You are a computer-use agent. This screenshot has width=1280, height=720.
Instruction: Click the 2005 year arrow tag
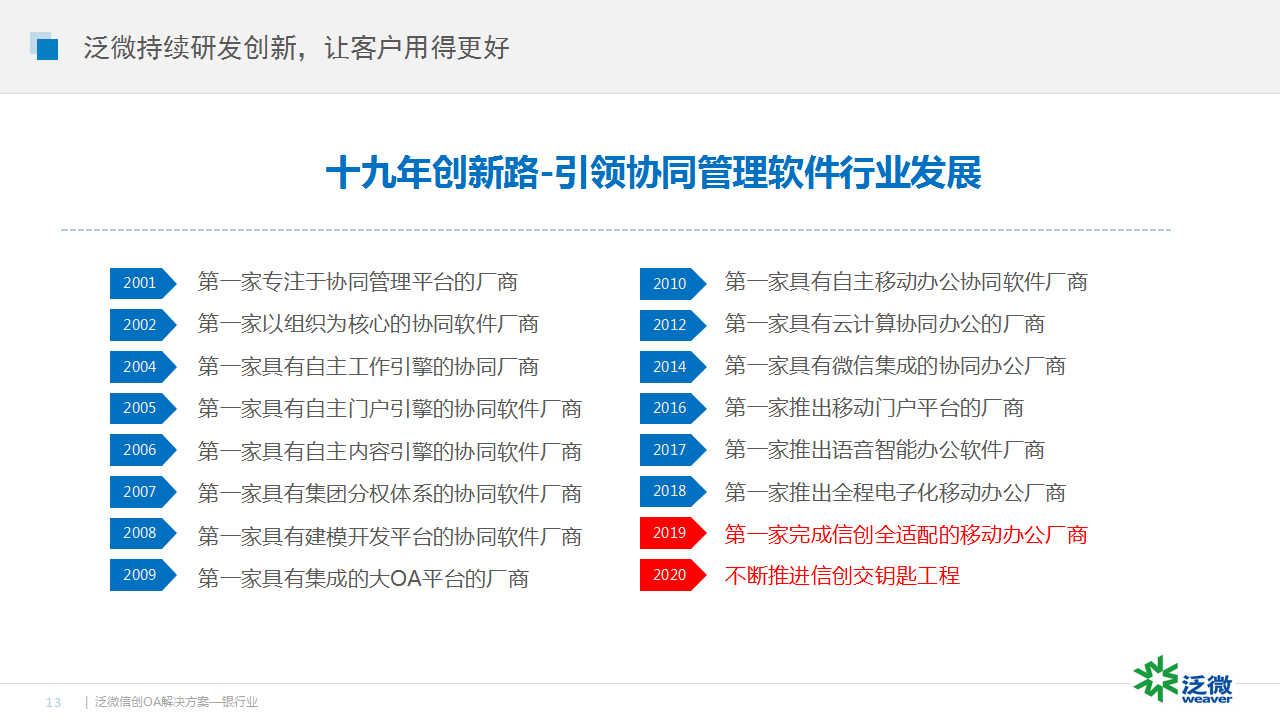coord(143,408)
